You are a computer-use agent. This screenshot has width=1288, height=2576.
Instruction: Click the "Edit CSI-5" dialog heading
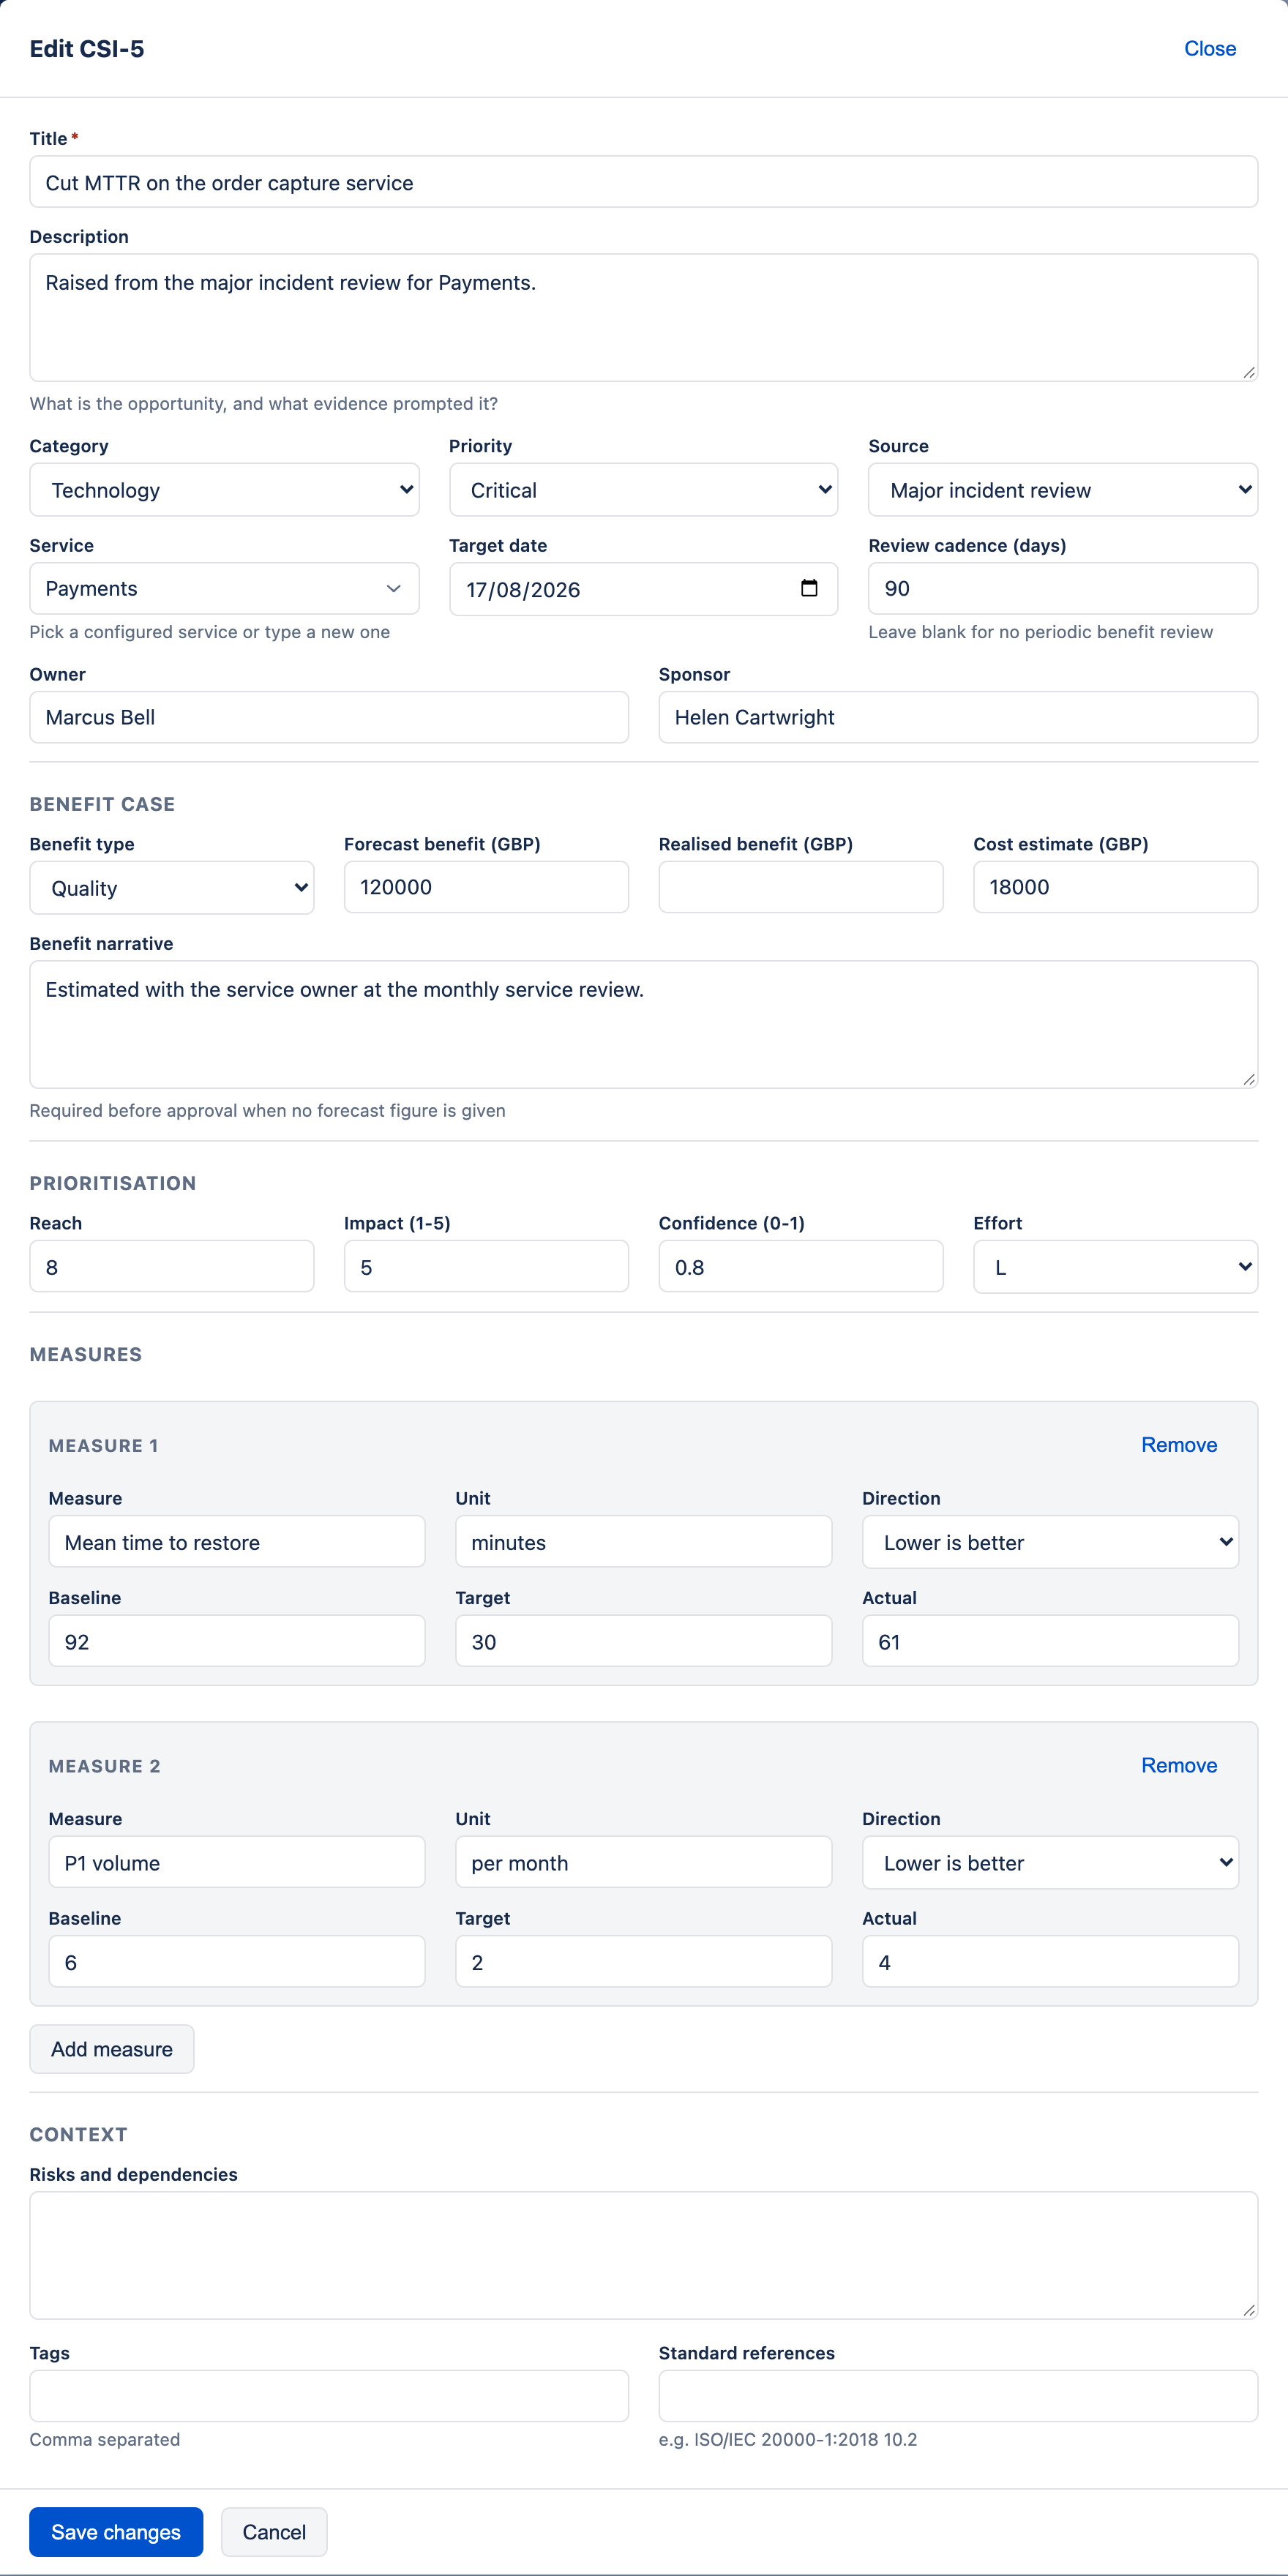click(x=87, y=49)
